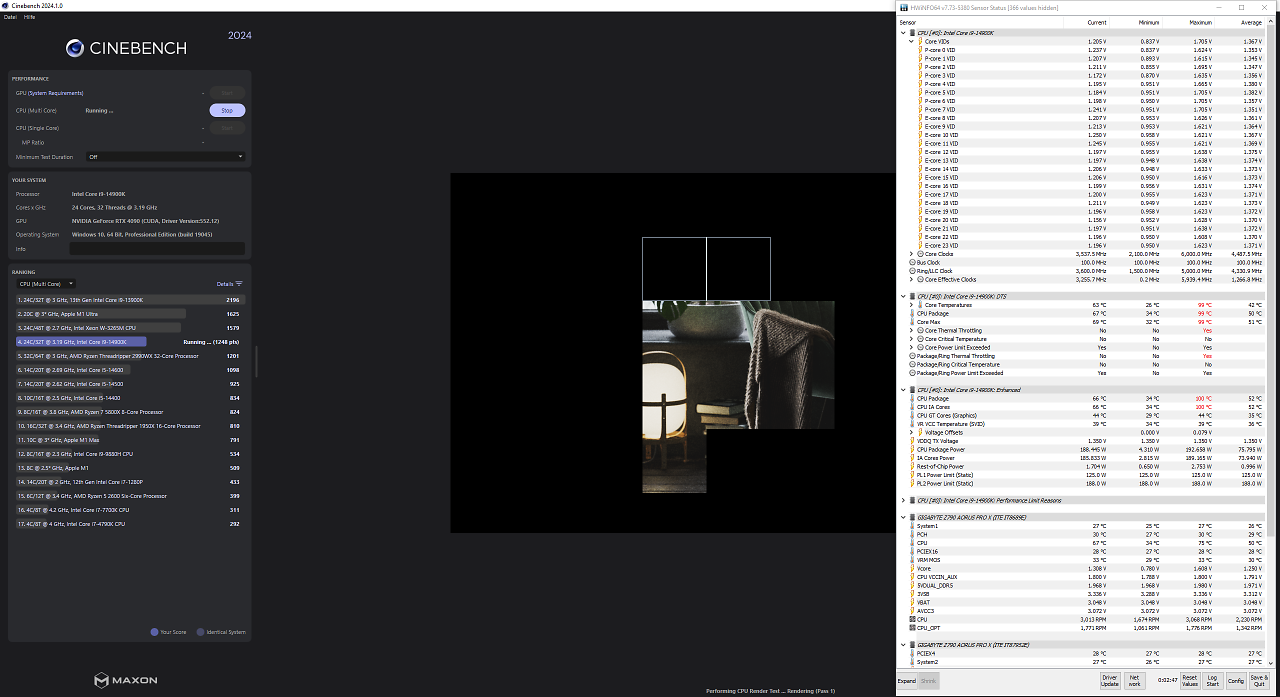Click Log Start in HWiNFO
The height and width of the screenshot is (697, 1280).
pyautogui.click(x=1212, y=680)
